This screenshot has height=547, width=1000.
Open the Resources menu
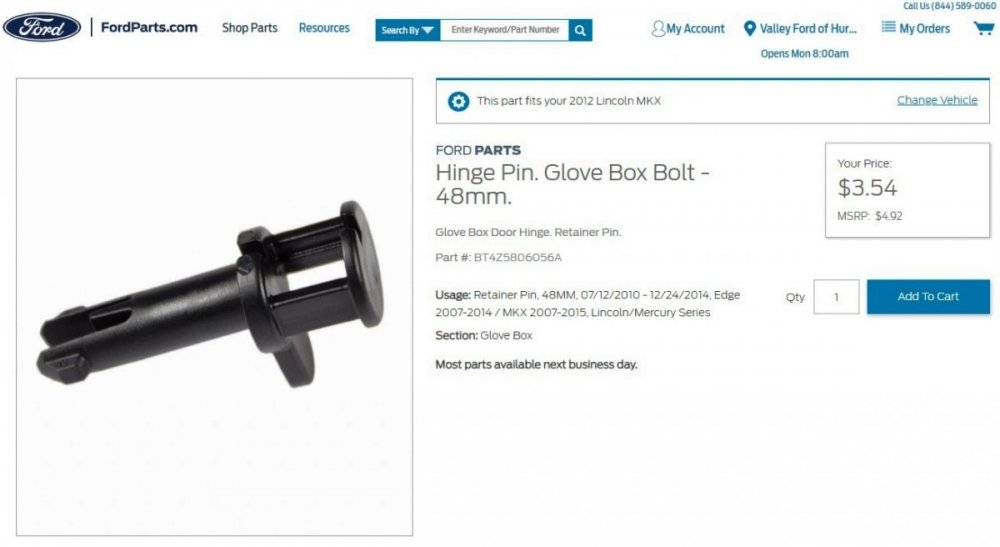tap(324, 28)
